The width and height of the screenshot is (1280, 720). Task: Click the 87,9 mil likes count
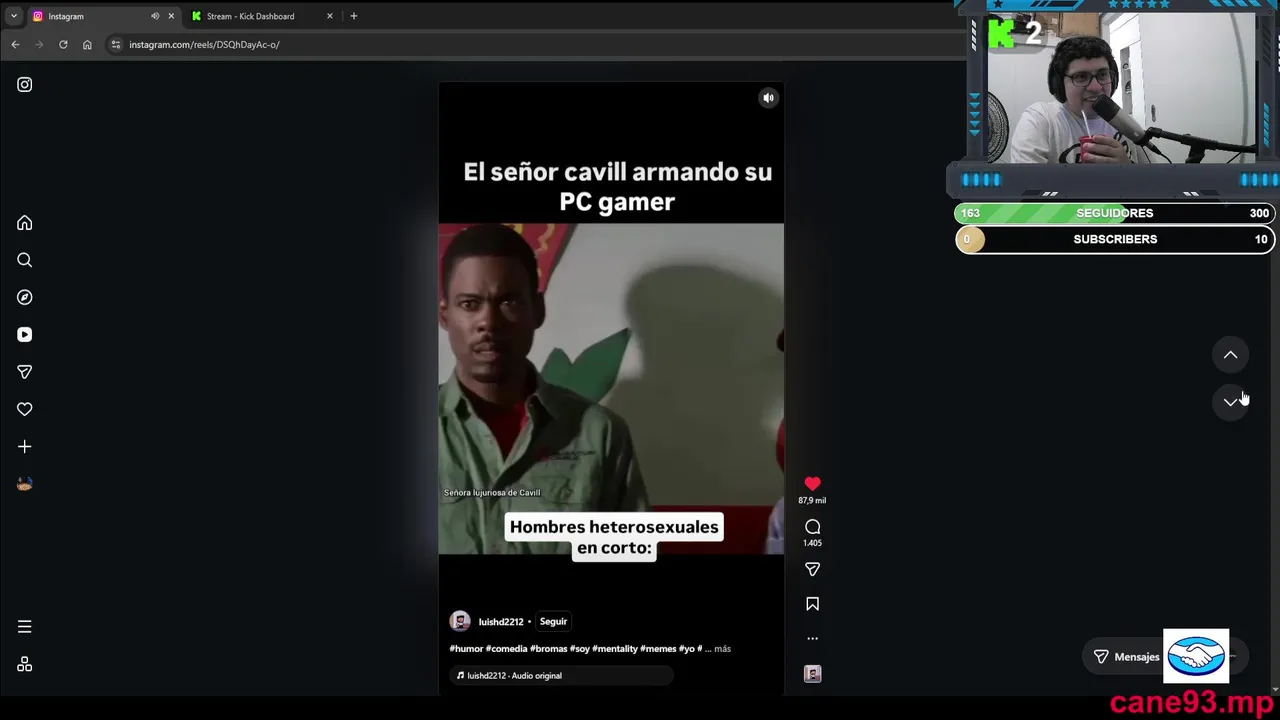click(x=812, y=500)
